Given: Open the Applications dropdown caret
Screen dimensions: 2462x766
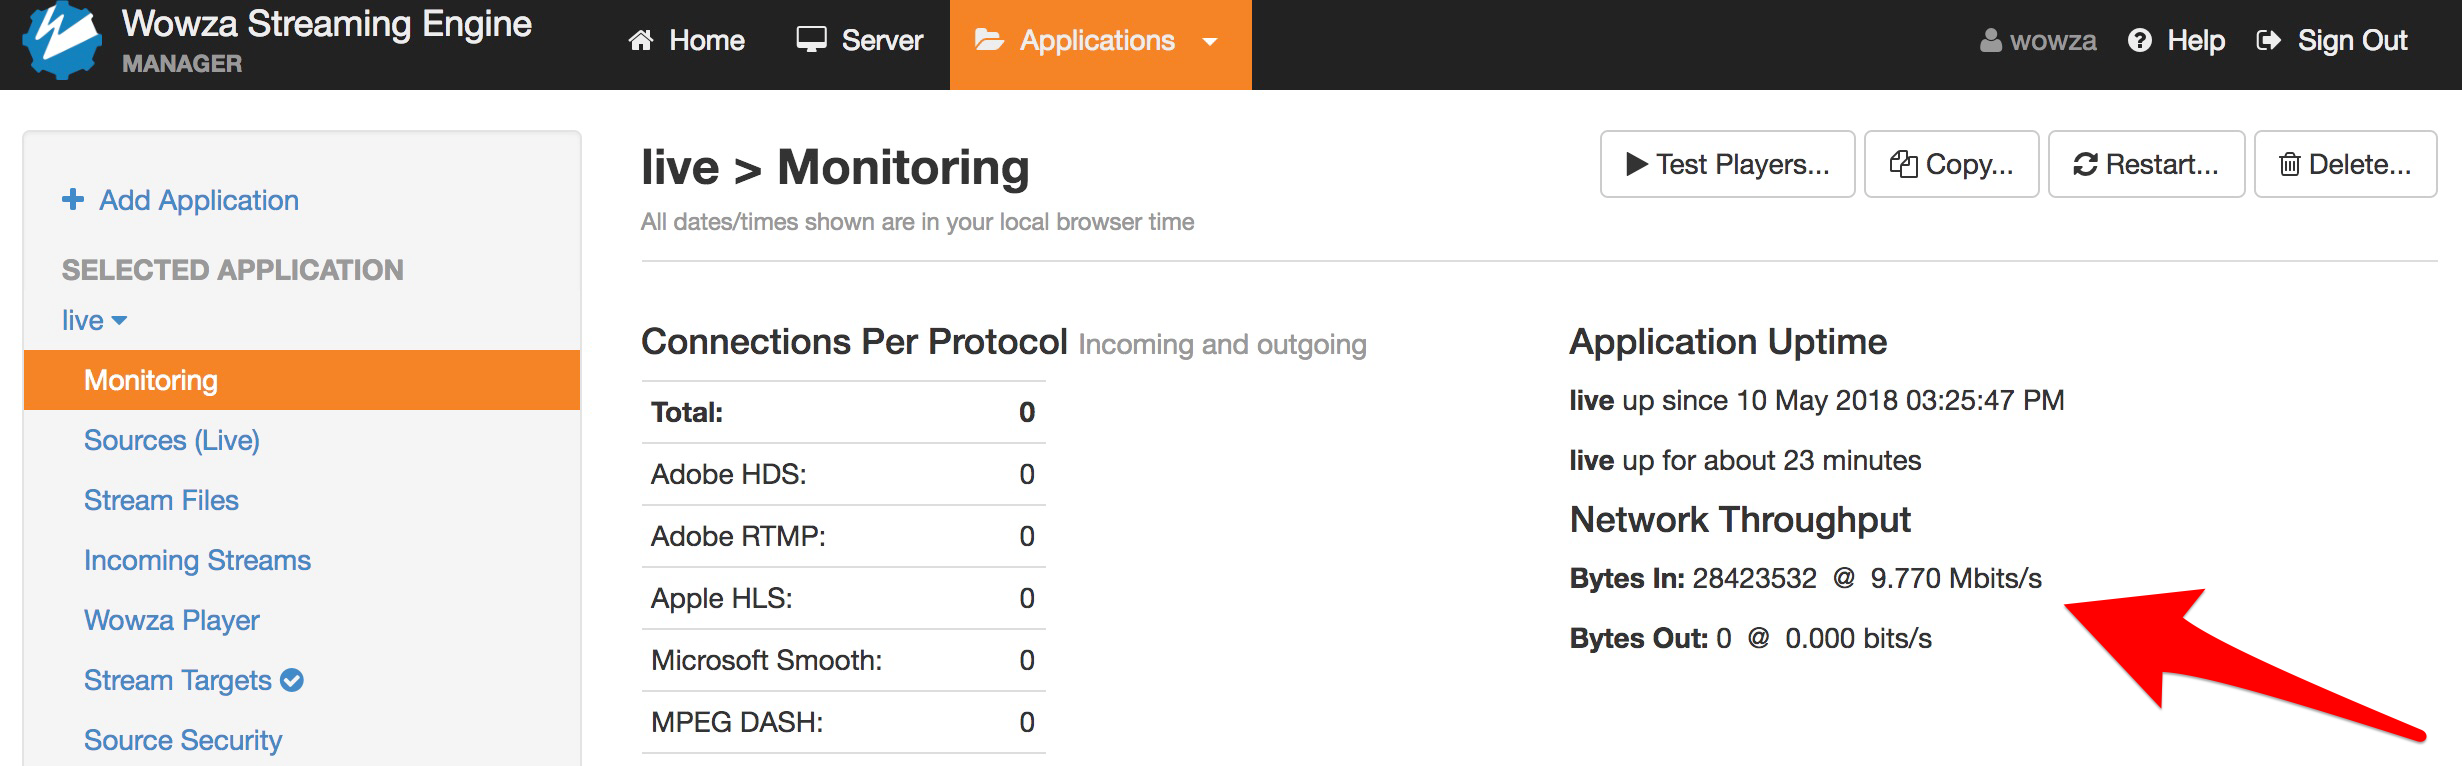Looking at the screenshot, I should (1210, 42).
